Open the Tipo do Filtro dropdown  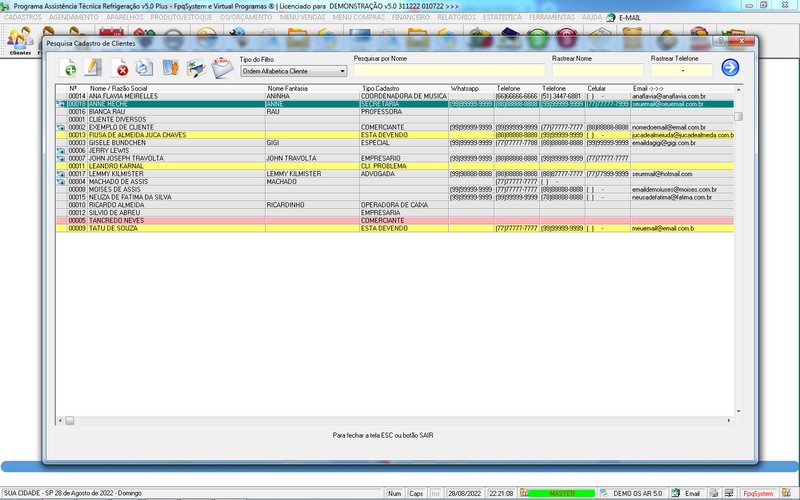tap(293, 71)
